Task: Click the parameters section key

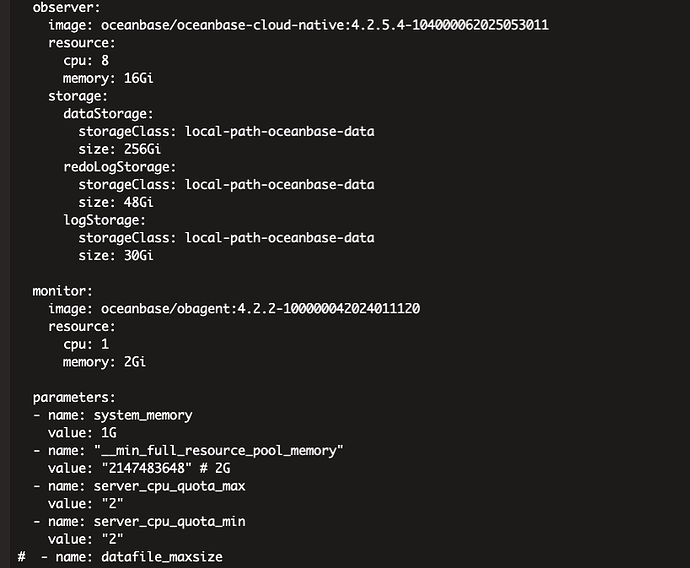Action: pos(74,398)
